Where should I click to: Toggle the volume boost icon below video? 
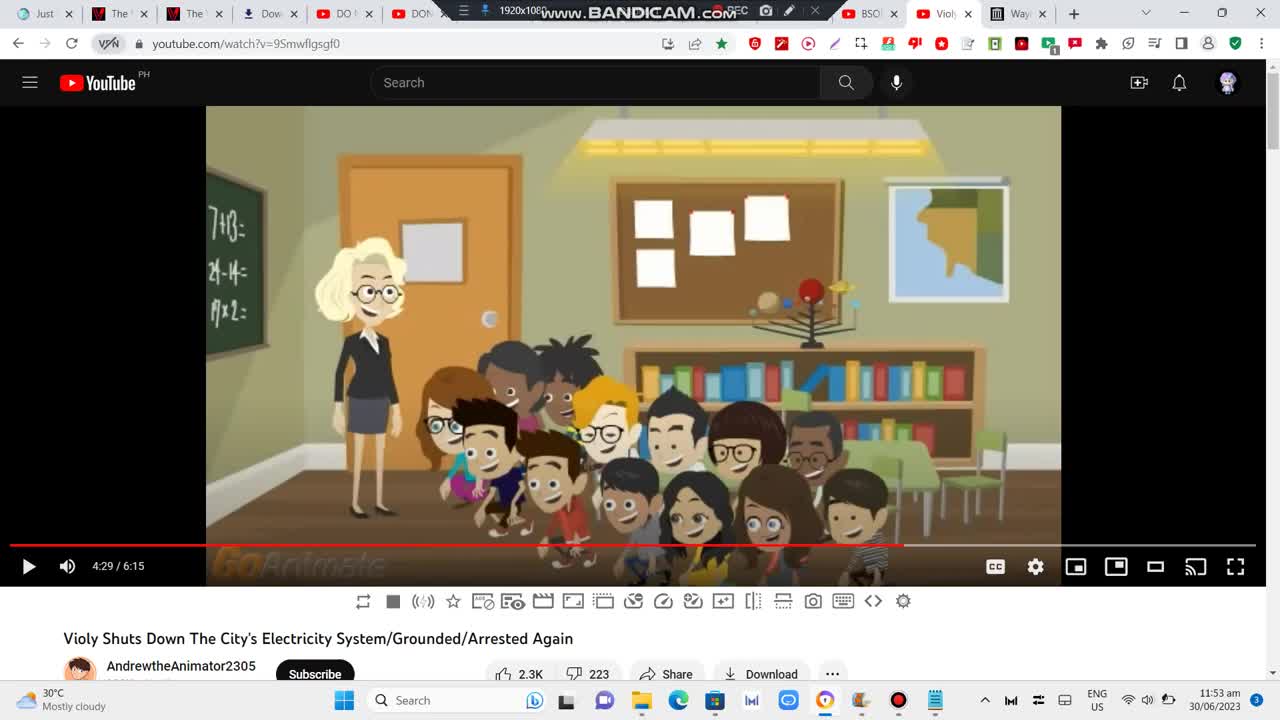(423, 601)
